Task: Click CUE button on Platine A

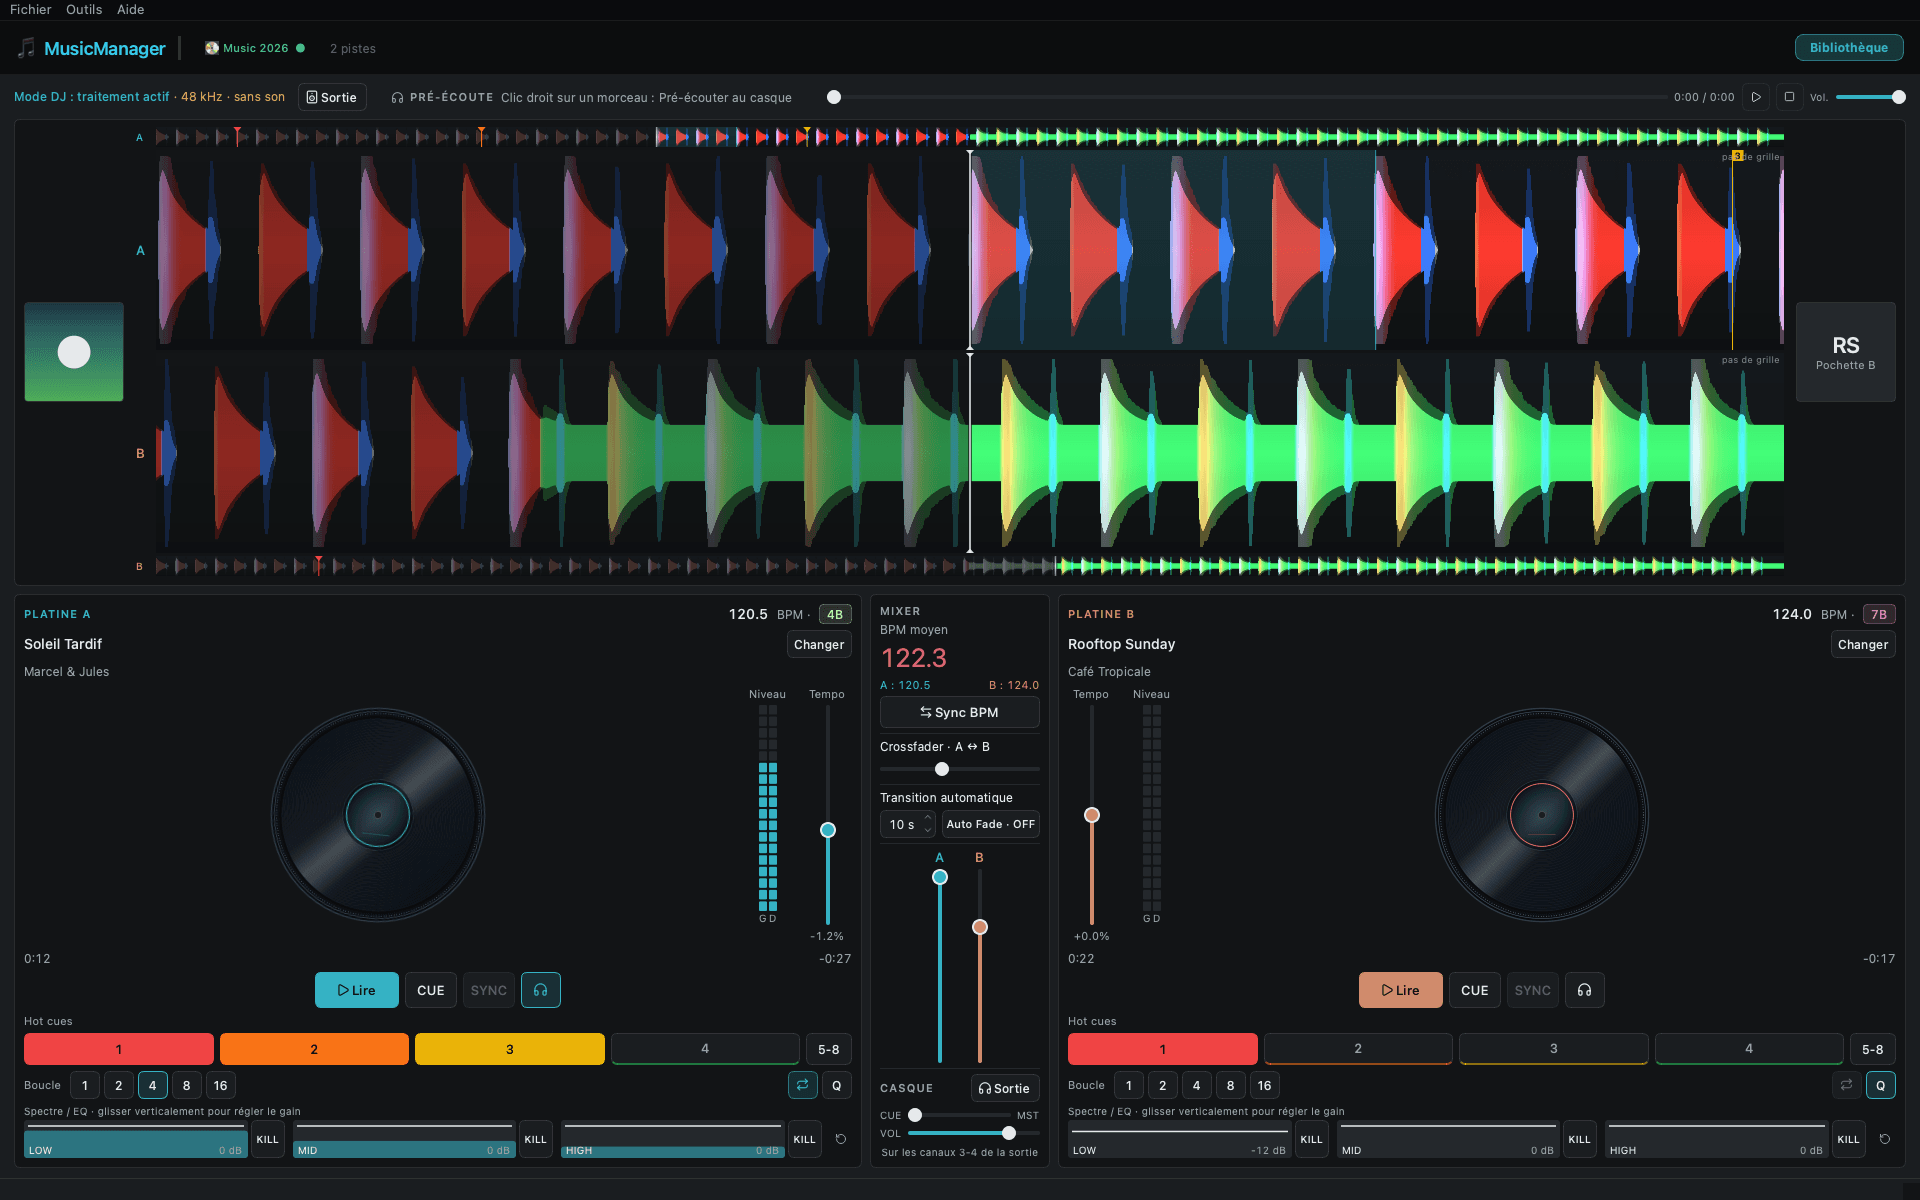Action: pyautogui.click(x=431, y=990)
